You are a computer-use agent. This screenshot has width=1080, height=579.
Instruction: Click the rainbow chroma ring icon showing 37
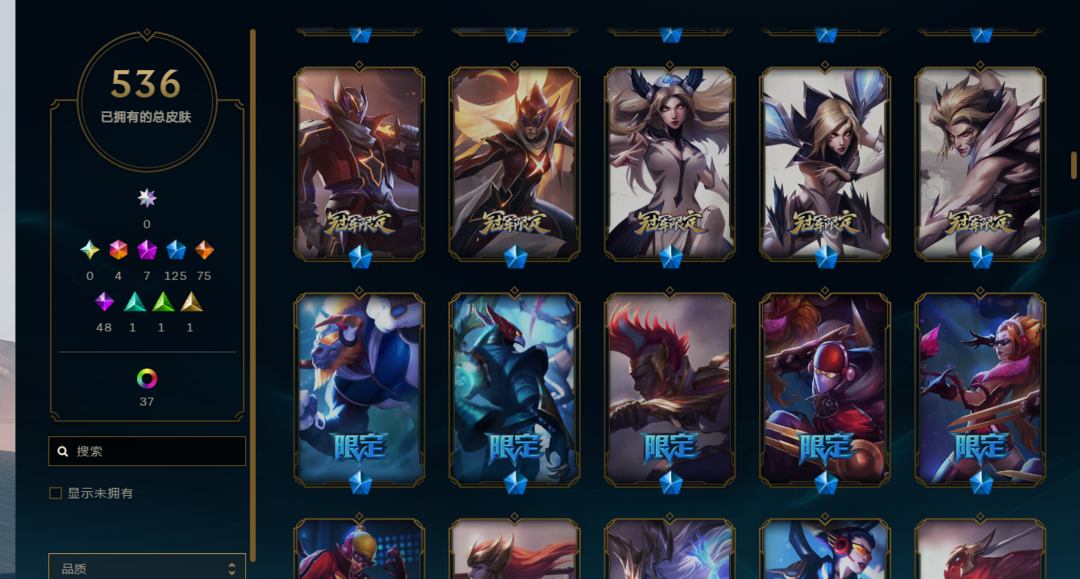[147, 379]
